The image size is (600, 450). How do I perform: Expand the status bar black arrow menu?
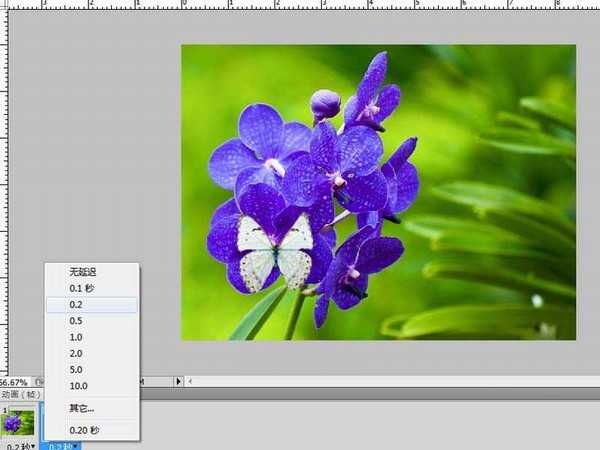179,381
